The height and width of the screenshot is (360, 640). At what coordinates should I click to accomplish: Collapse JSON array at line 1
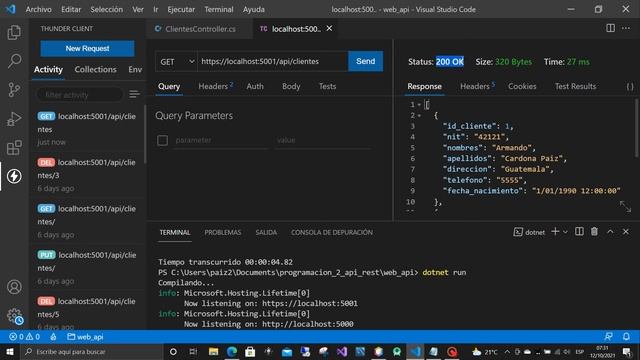click(419, 105)
